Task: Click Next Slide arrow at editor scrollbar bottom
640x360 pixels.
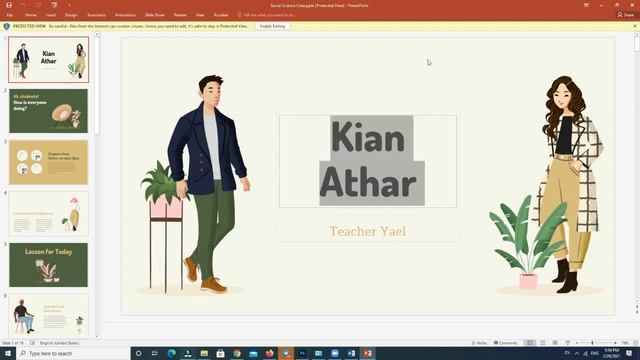Action: coord(637,311)
